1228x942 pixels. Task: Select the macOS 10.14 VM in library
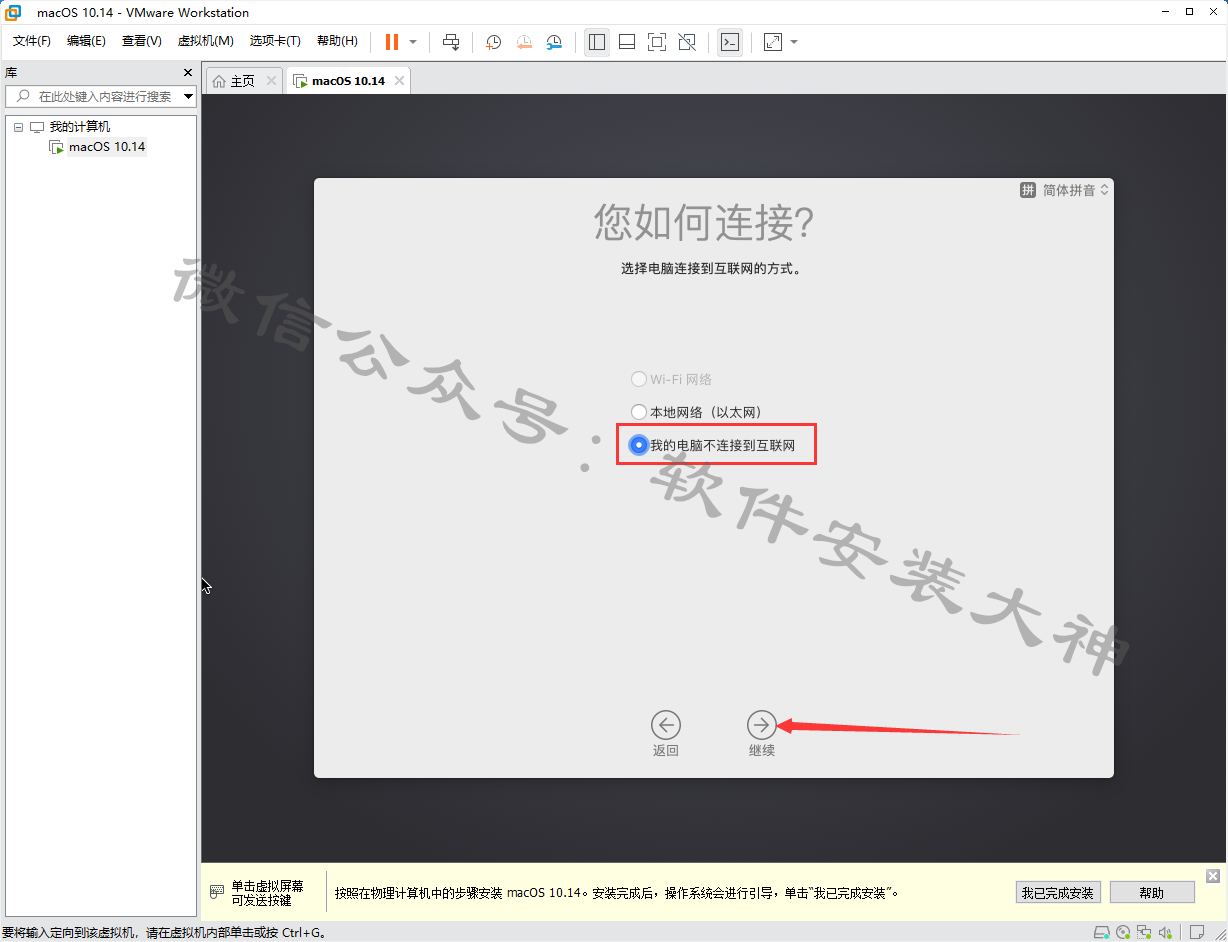tap(107, 147)
